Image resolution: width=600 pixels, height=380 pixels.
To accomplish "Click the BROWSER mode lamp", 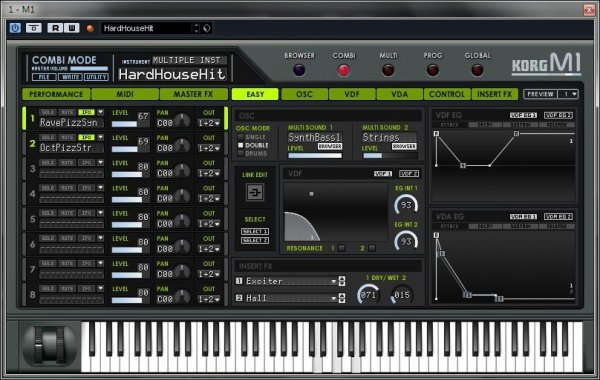I will (x=299, y=70).
